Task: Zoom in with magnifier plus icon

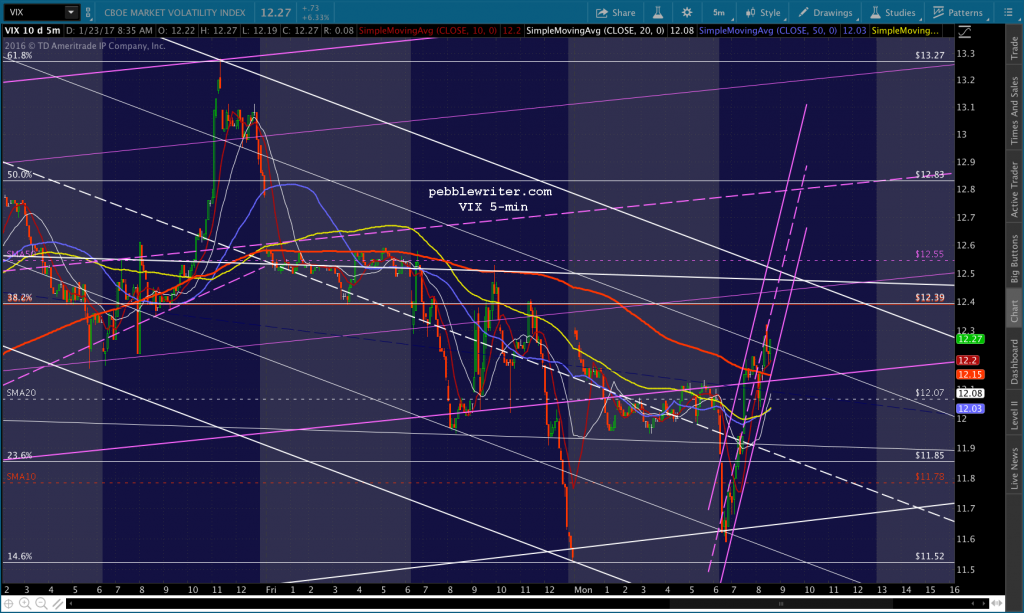Action: click(x=25, y=604)
